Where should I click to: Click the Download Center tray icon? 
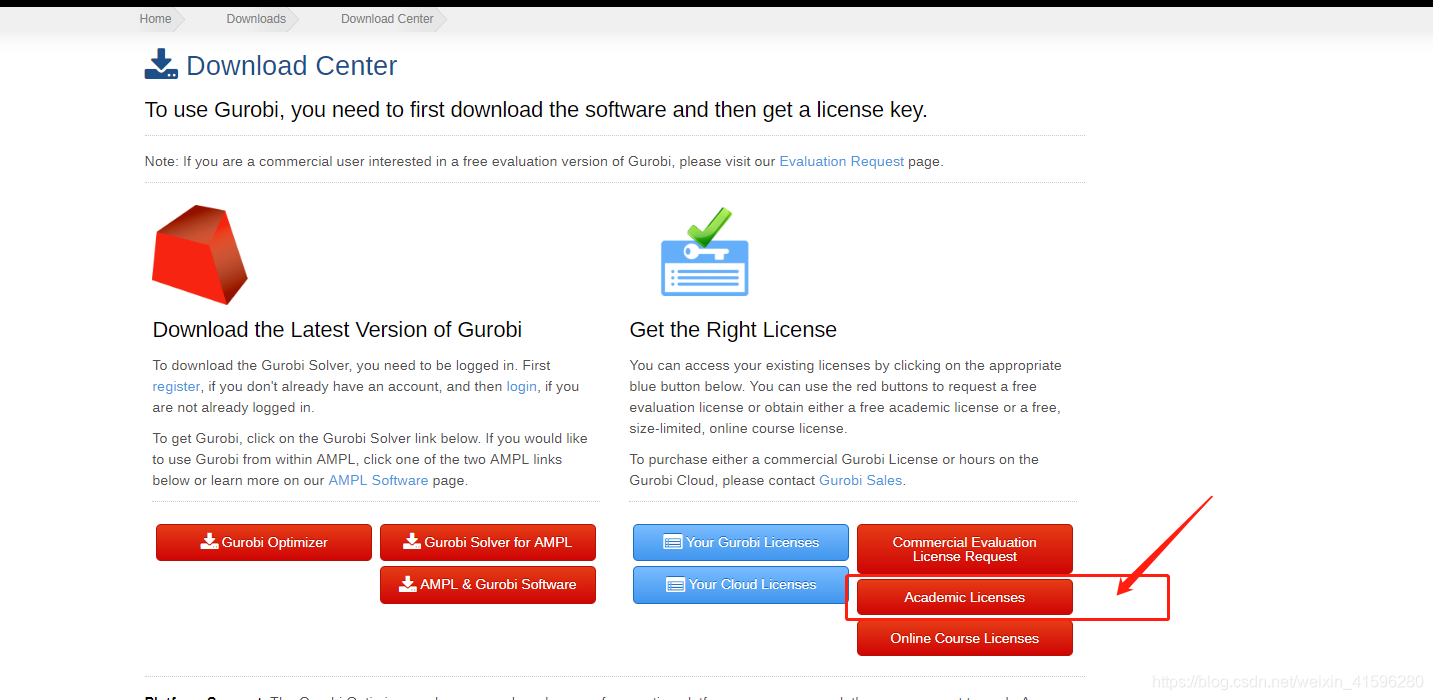tap(161, 64)
